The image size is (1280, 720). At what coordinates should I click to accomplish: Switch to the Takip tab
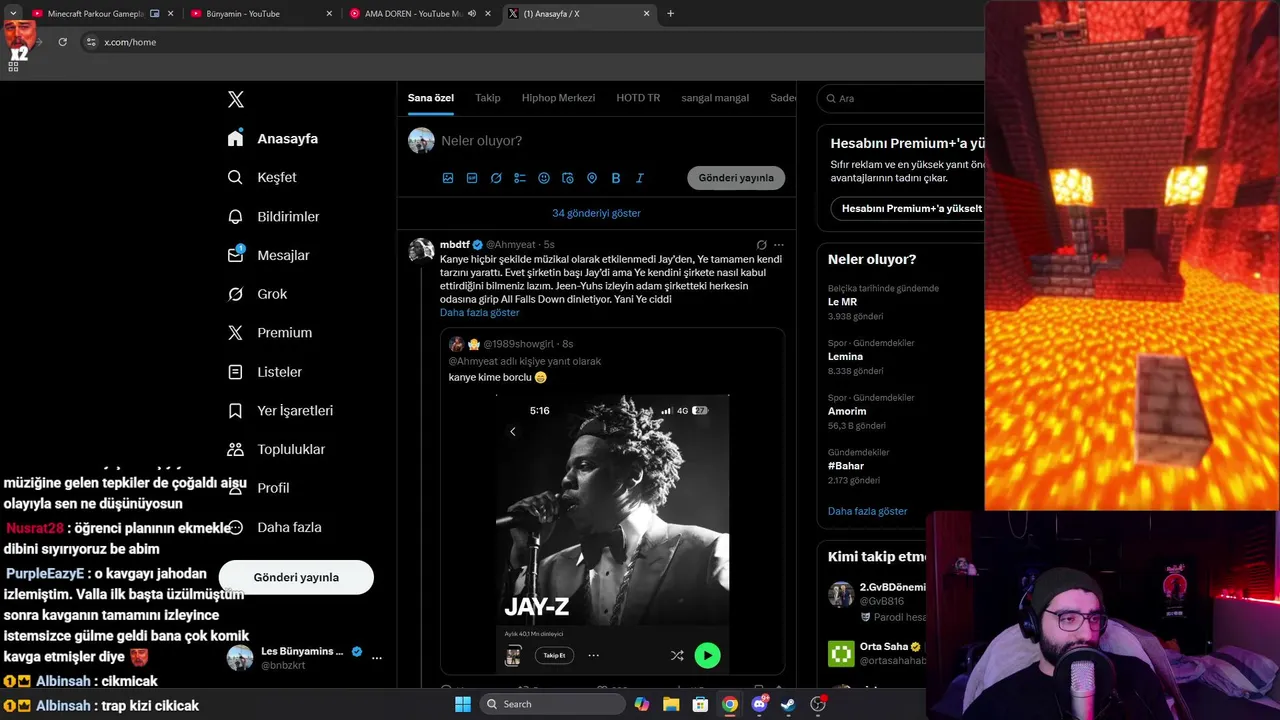pyautogui.click(x=488, y=98)
